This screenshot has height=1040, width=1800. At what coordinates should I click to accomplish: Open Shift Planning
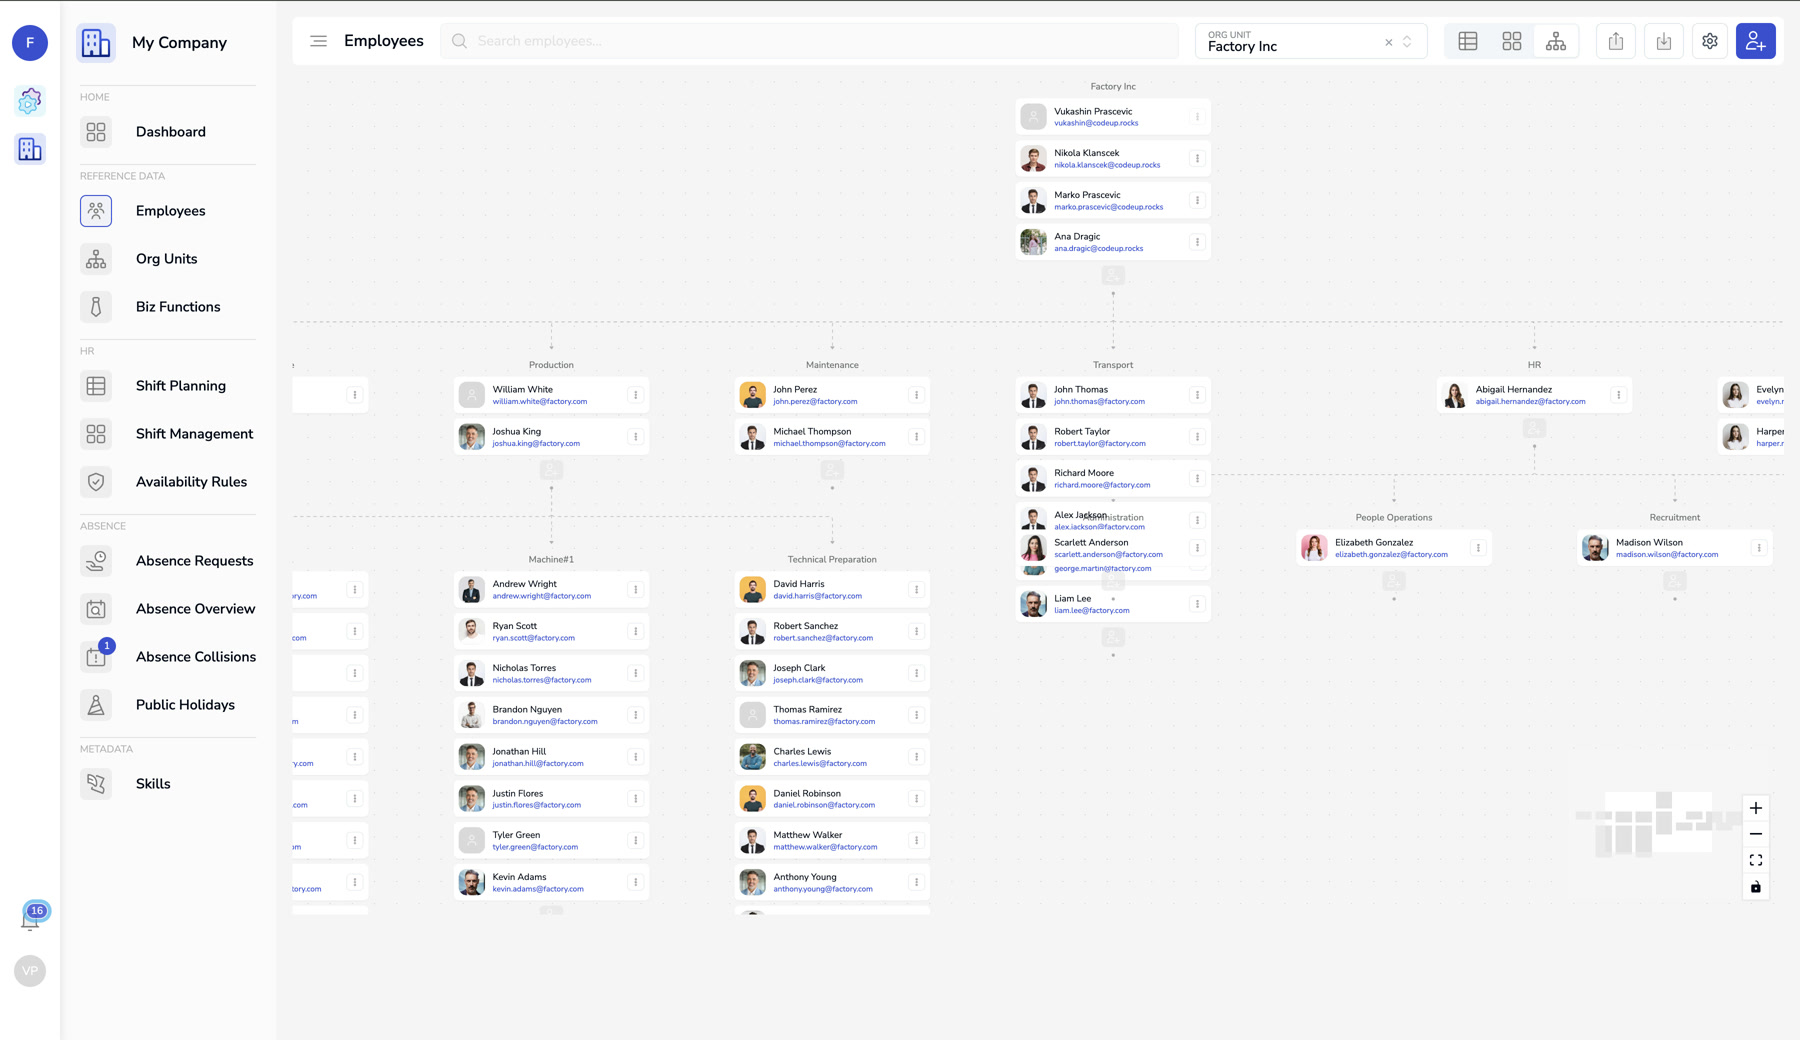[x=168, y=386]
